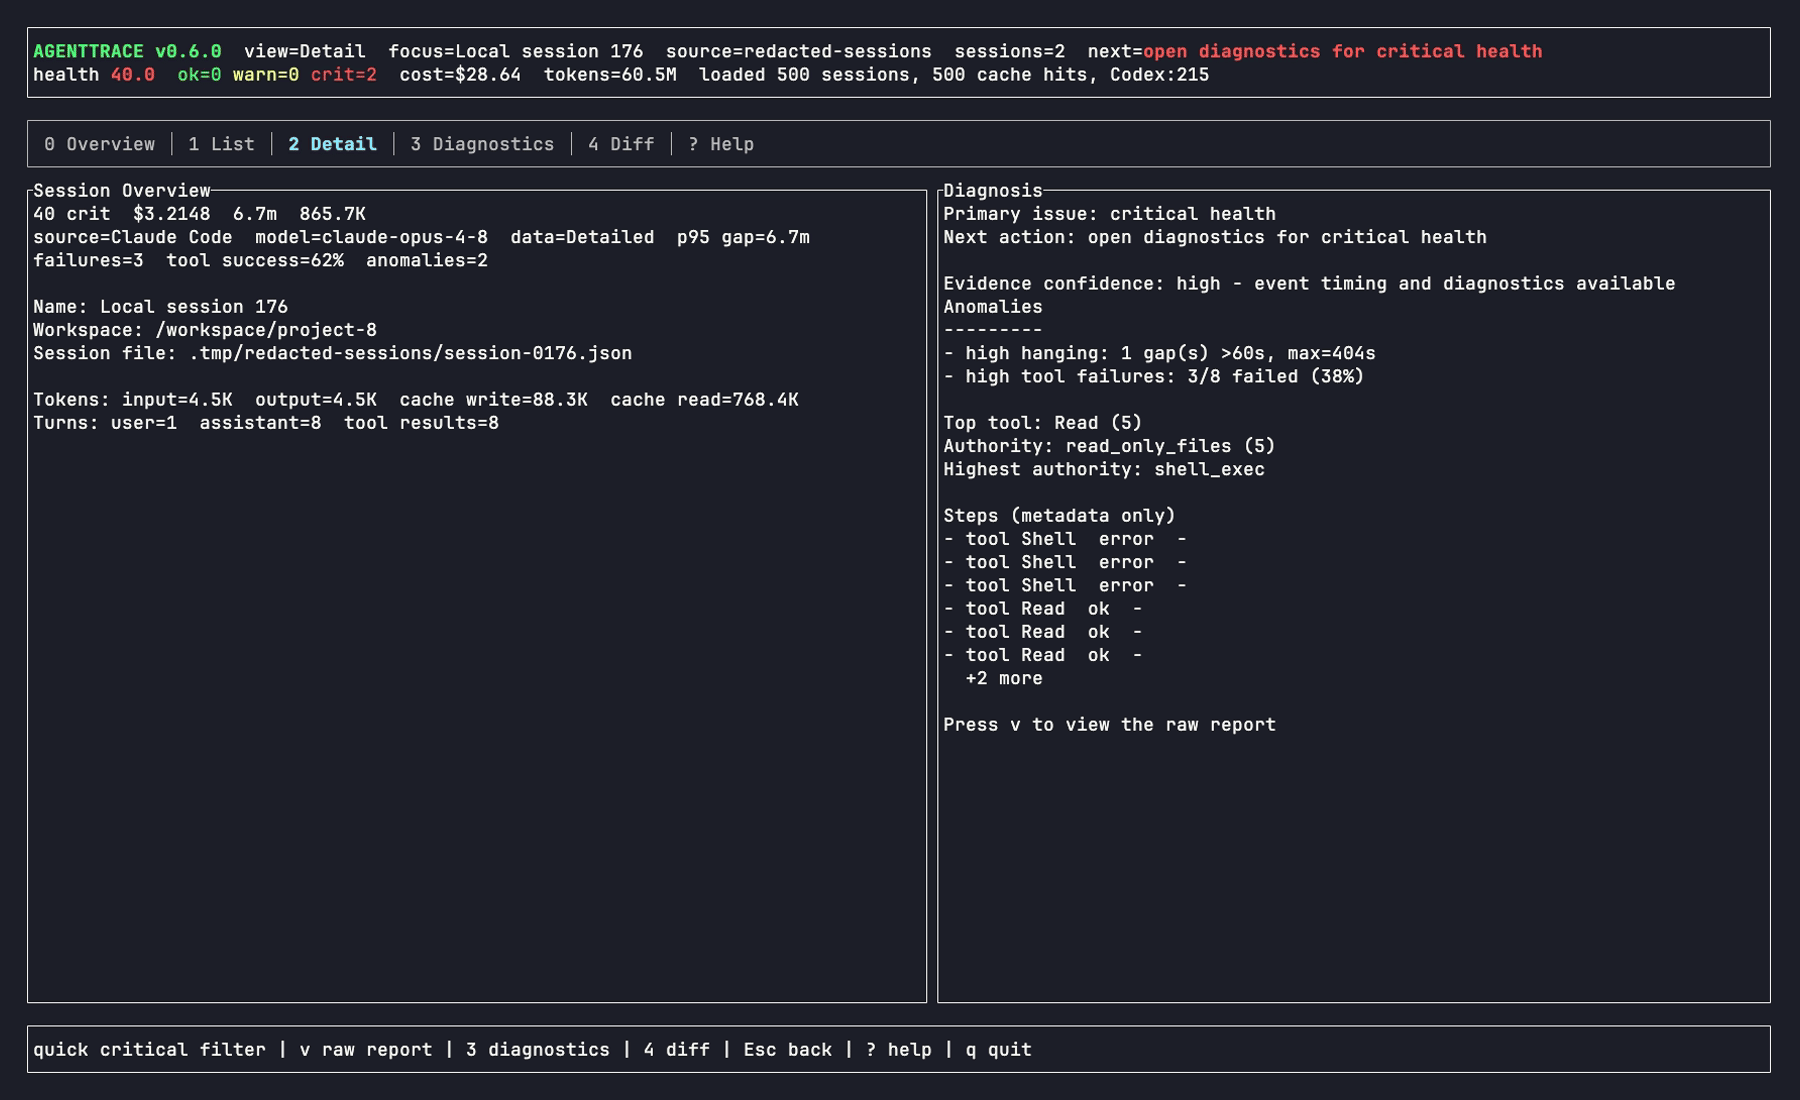This screenshot has width=1800, height=1100.
Task: Click '4 diff' in footer bar
Action: tap(677, 1050)
